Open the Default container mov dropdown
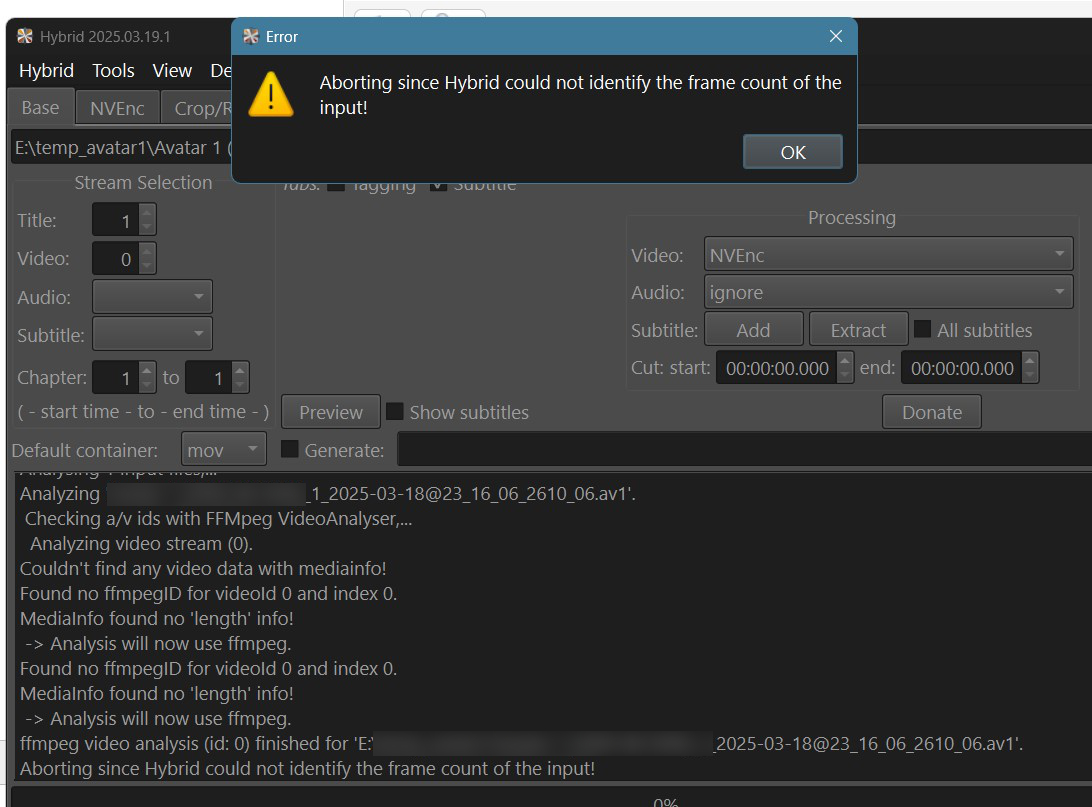The image size is (1092, 807). [224, 450]
